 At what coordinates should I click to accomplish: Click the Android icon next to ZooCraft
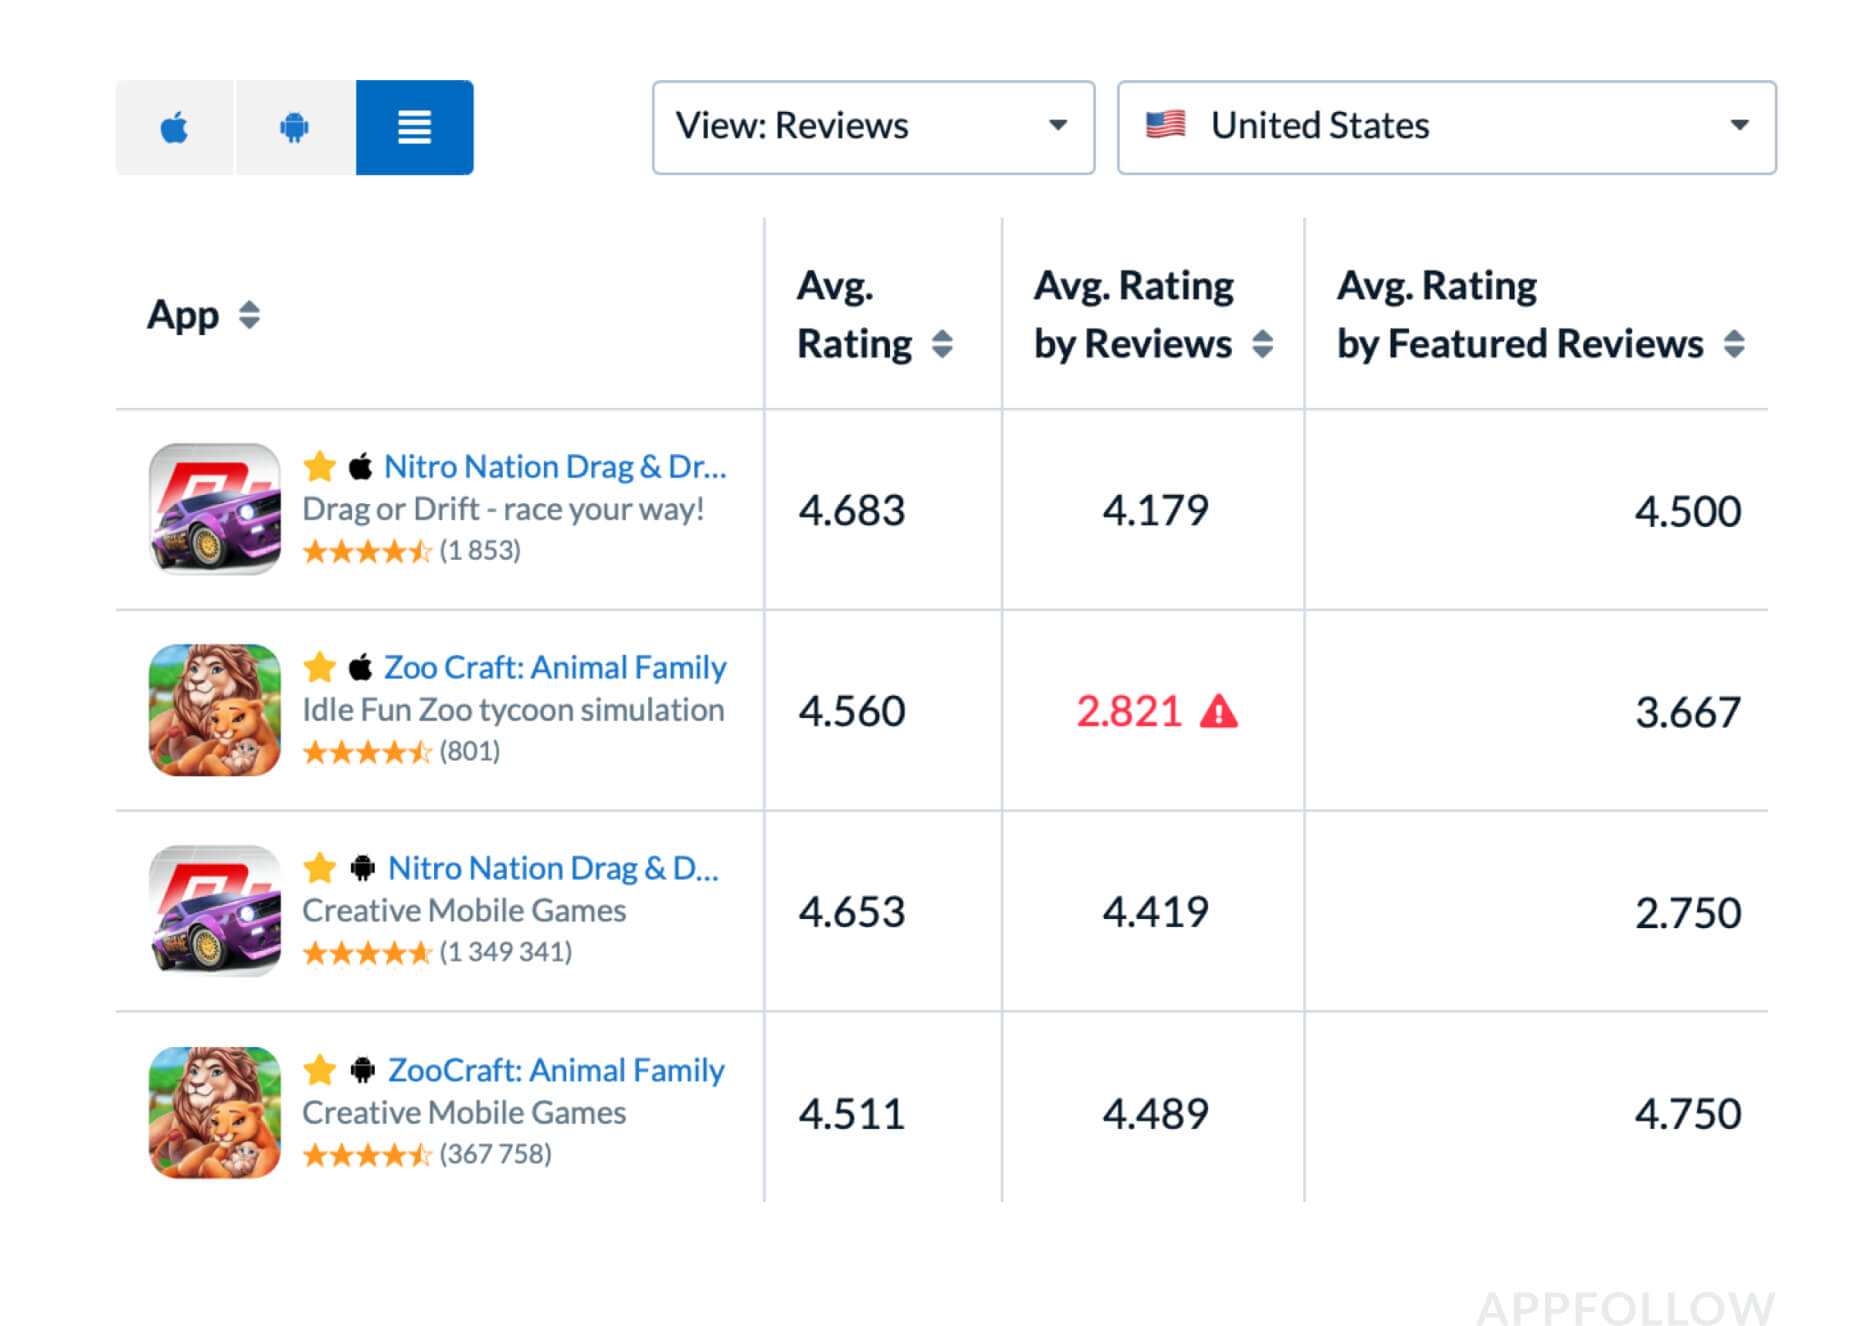point(363,1070)
